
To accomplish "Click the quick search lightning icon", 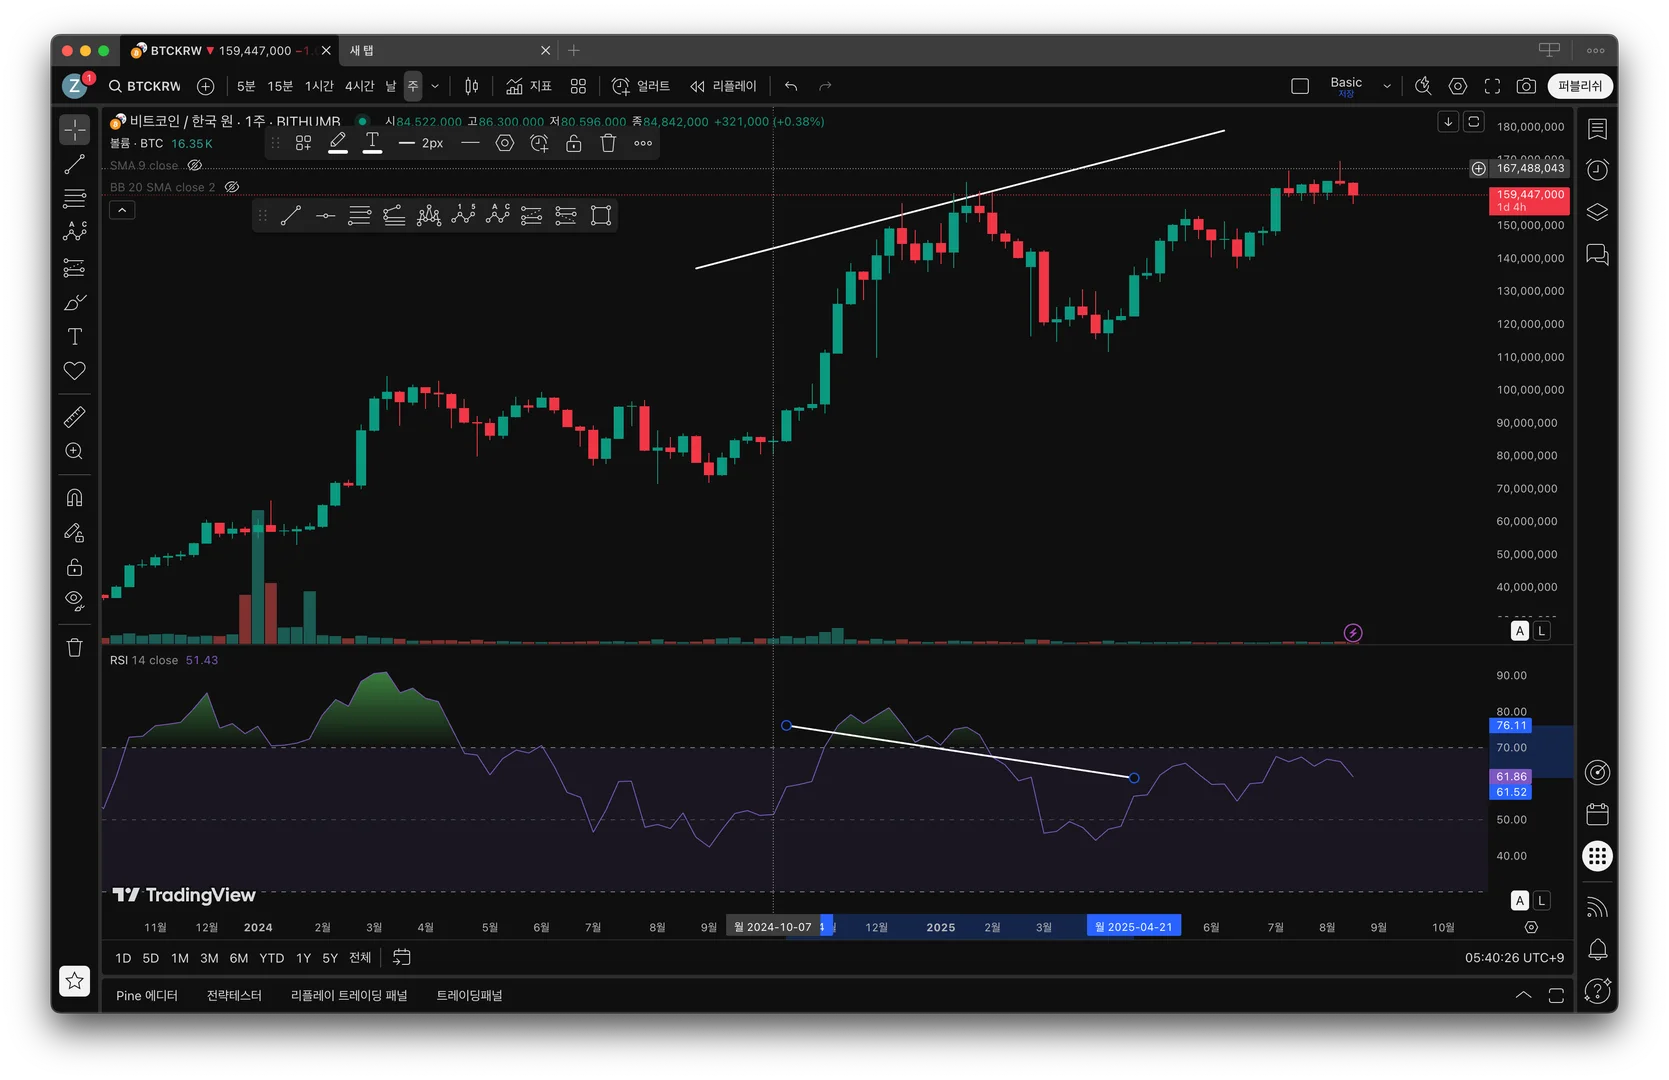I will tap(1423, 86).
